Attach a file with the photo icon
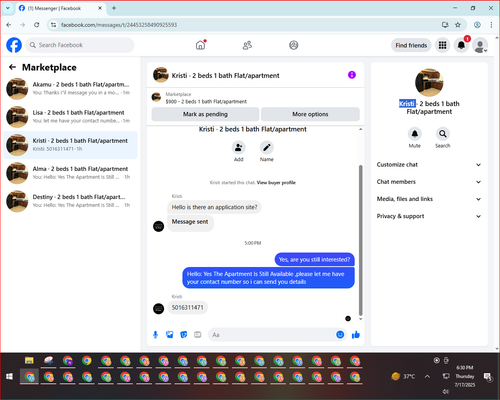 pos(170,335)
